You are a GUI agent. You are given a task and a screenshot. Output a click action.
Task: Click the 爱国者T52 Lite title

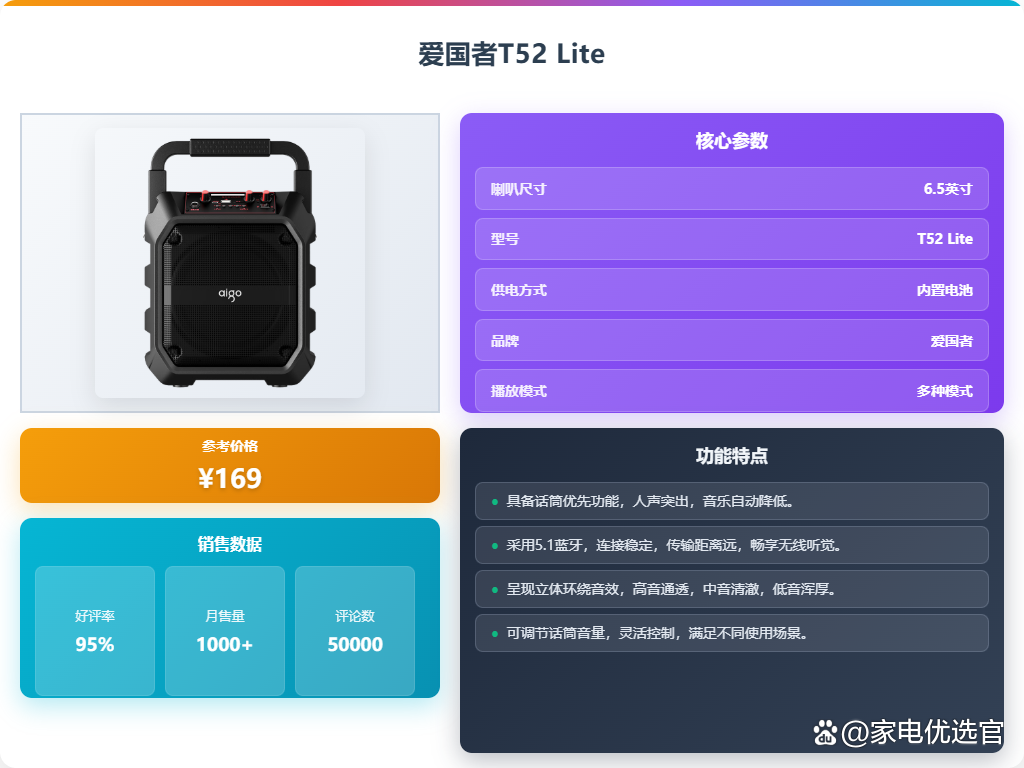(511, 54)
